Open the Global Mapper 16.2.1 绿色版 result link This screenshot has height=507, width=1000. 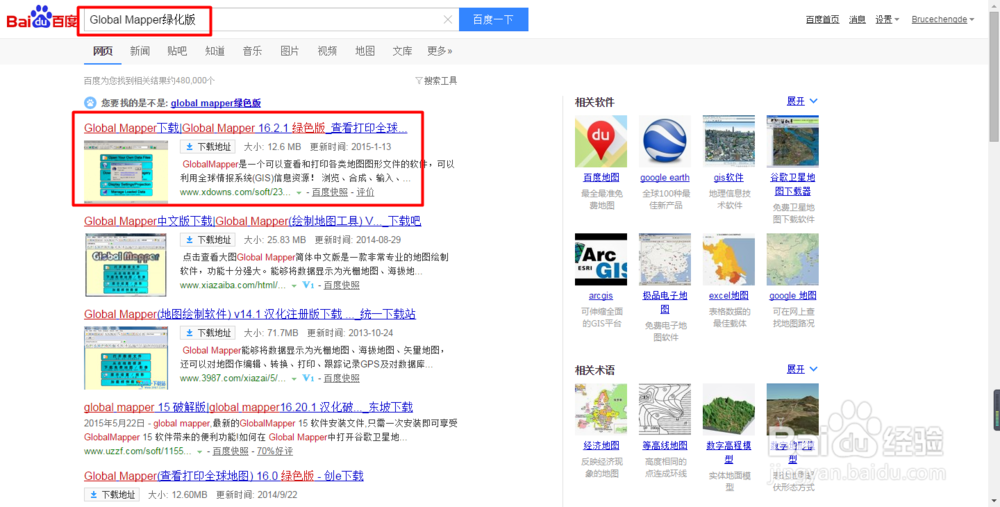point(246,128)
